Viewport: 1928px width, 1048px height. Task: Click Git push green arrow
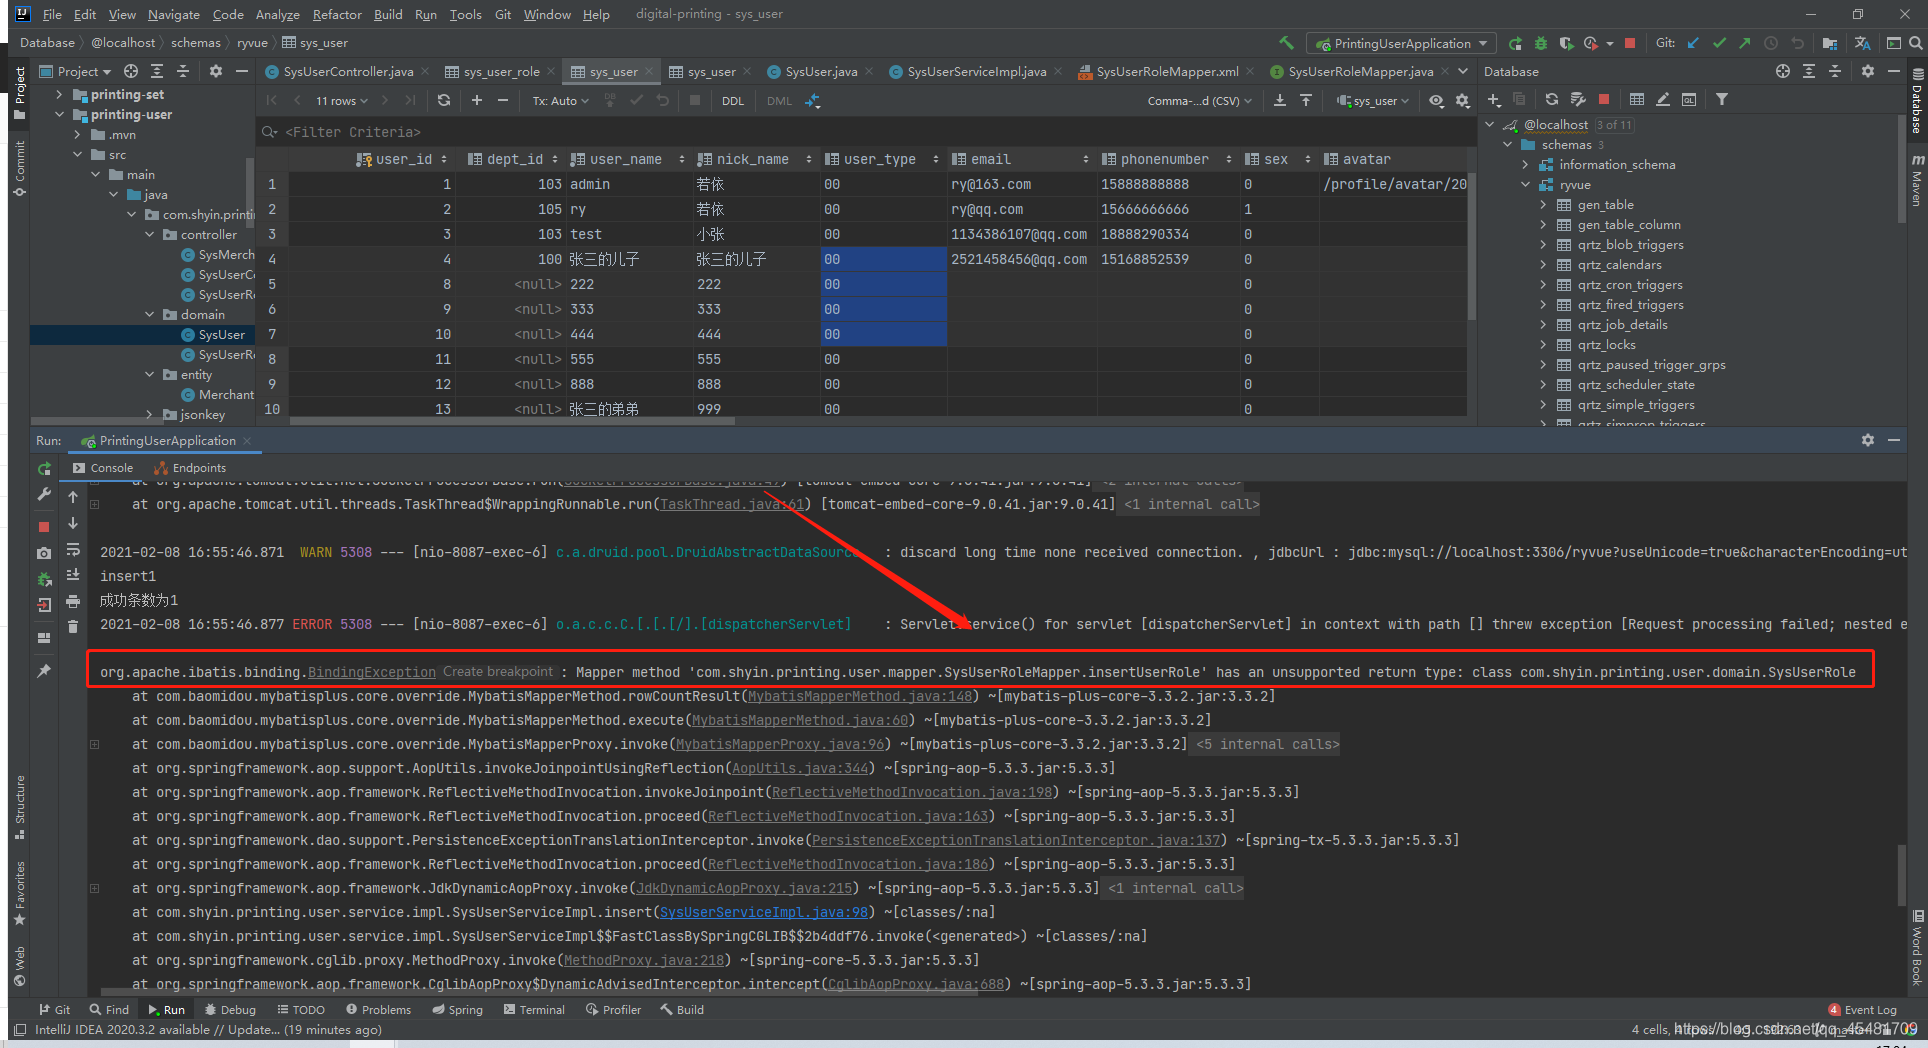pos(1745,43)
